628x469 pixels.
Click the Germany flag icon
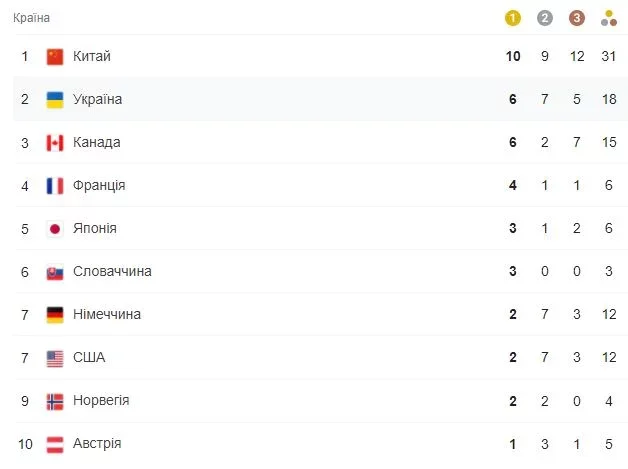click(x=55, y=315)
